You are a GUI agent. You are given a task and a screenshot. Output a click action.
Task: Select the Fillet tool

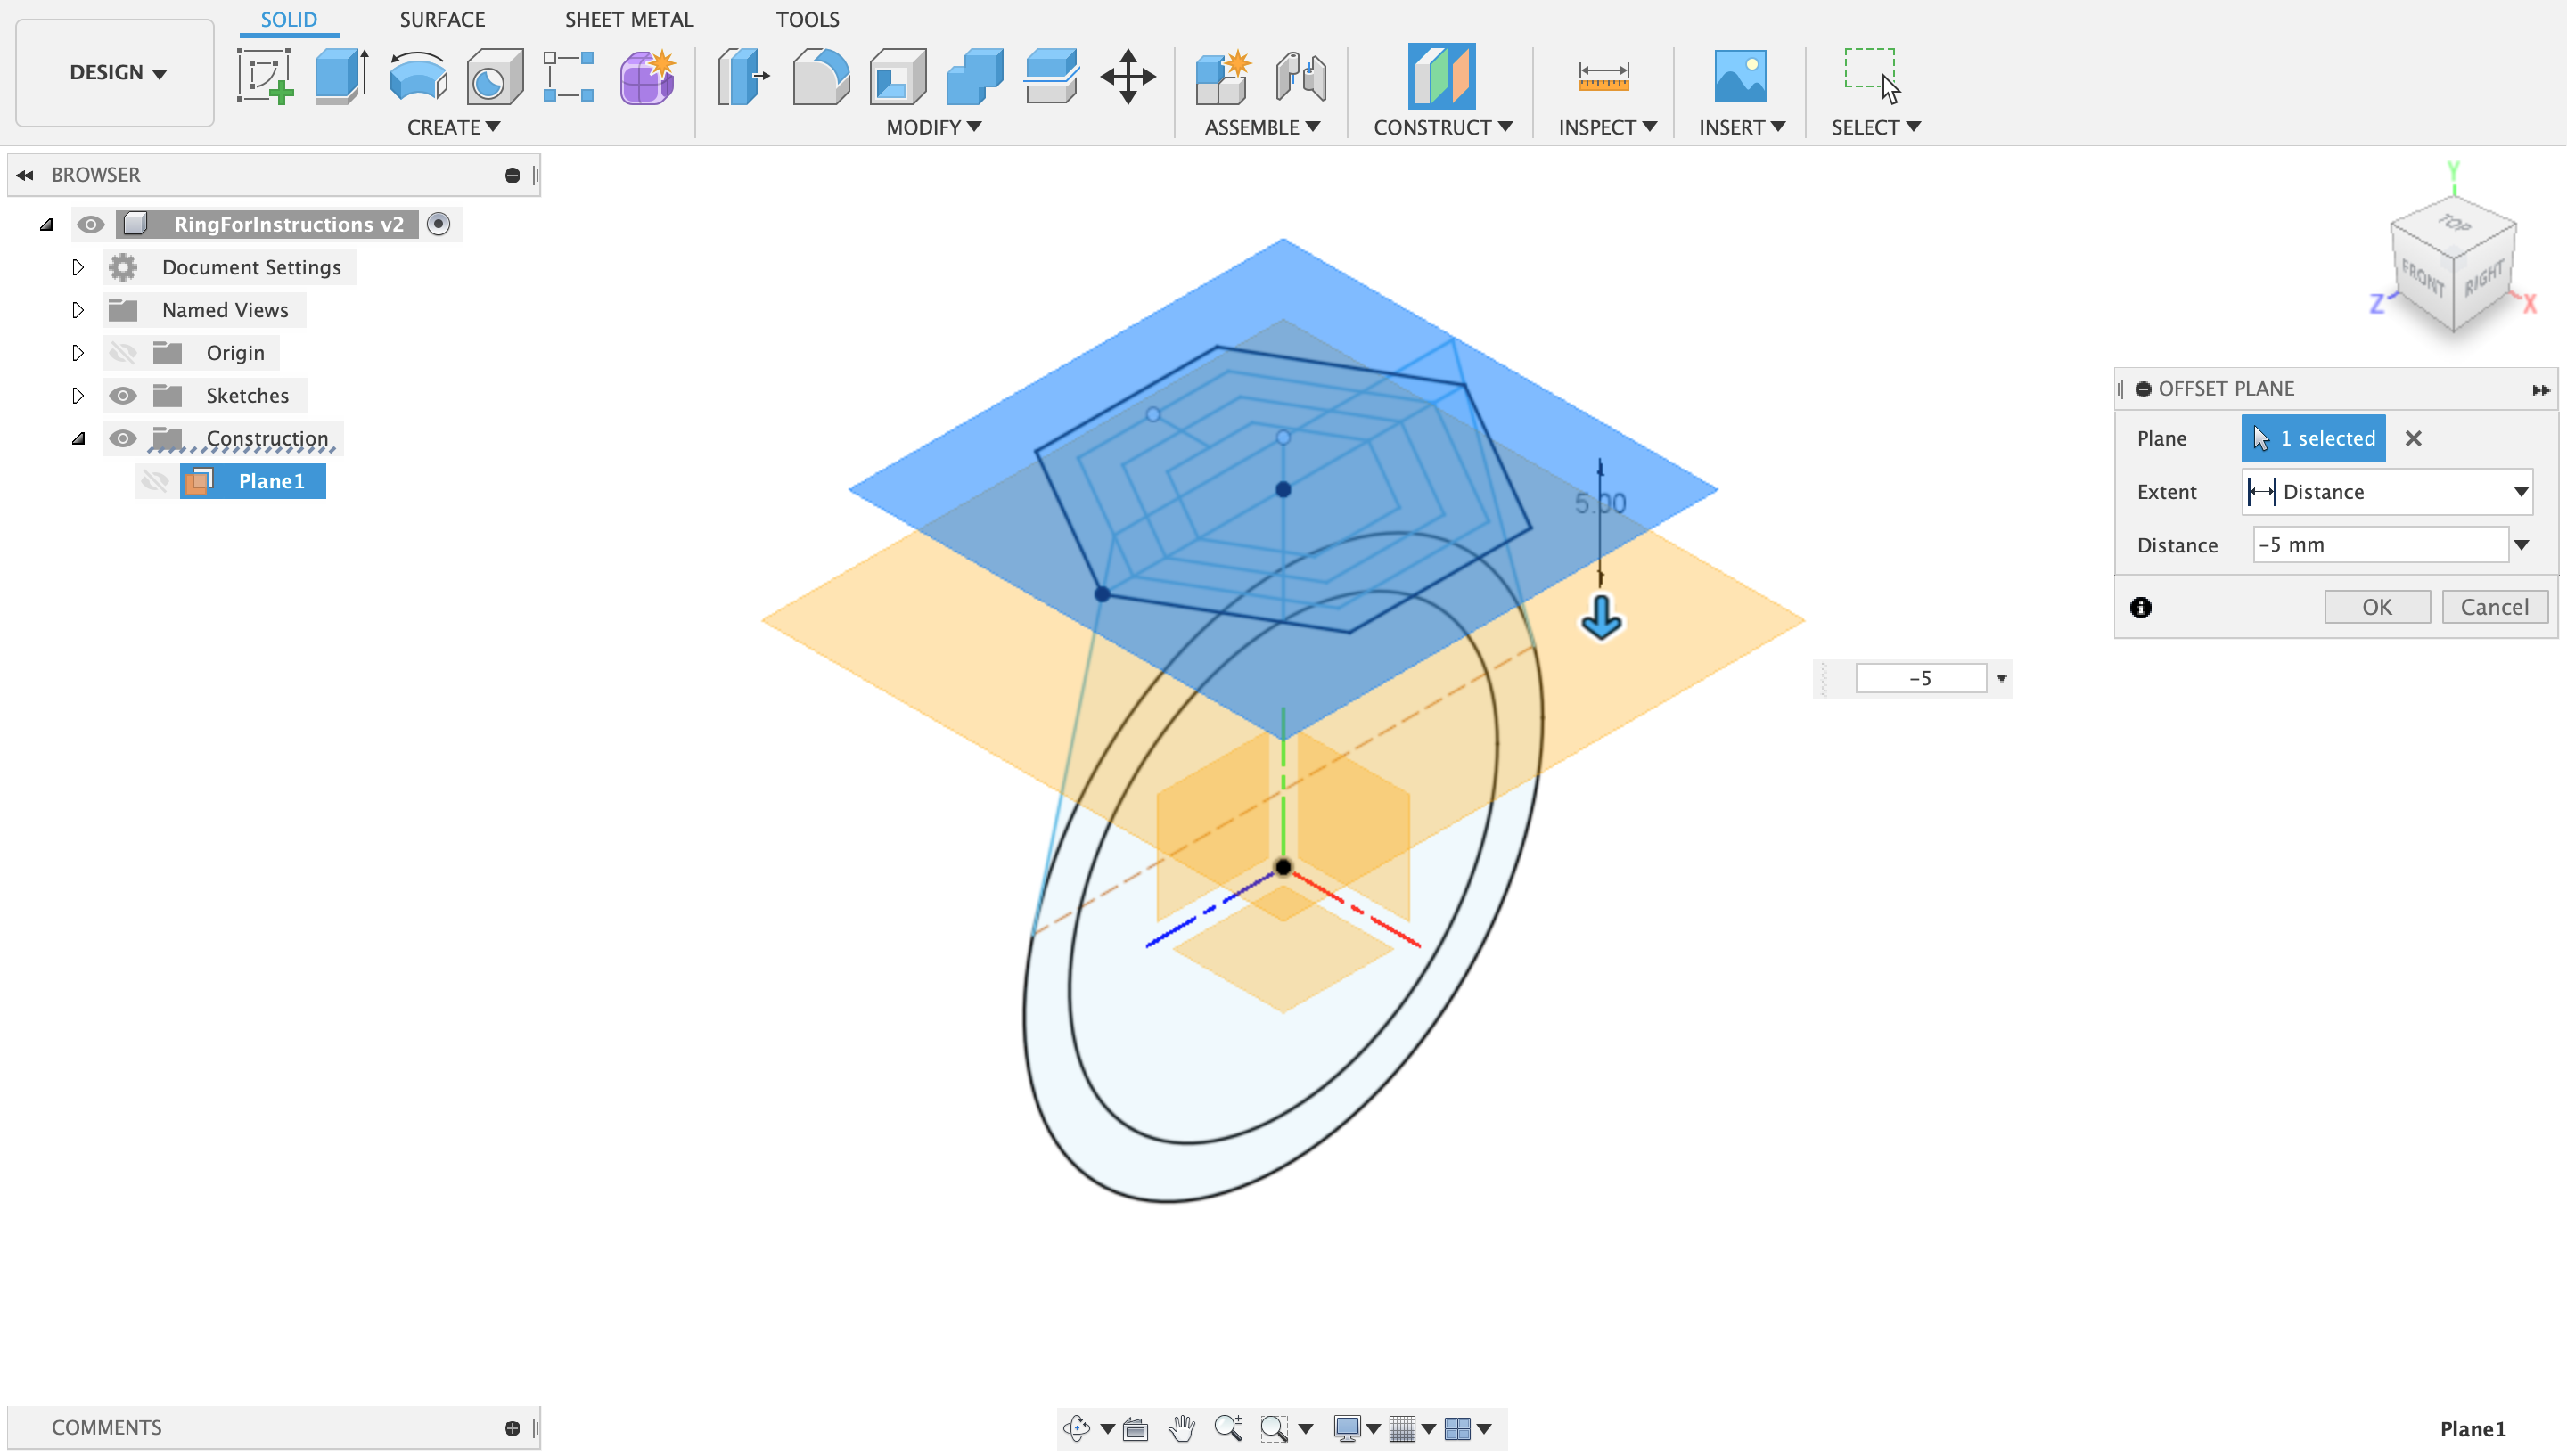tap(820, 76)
